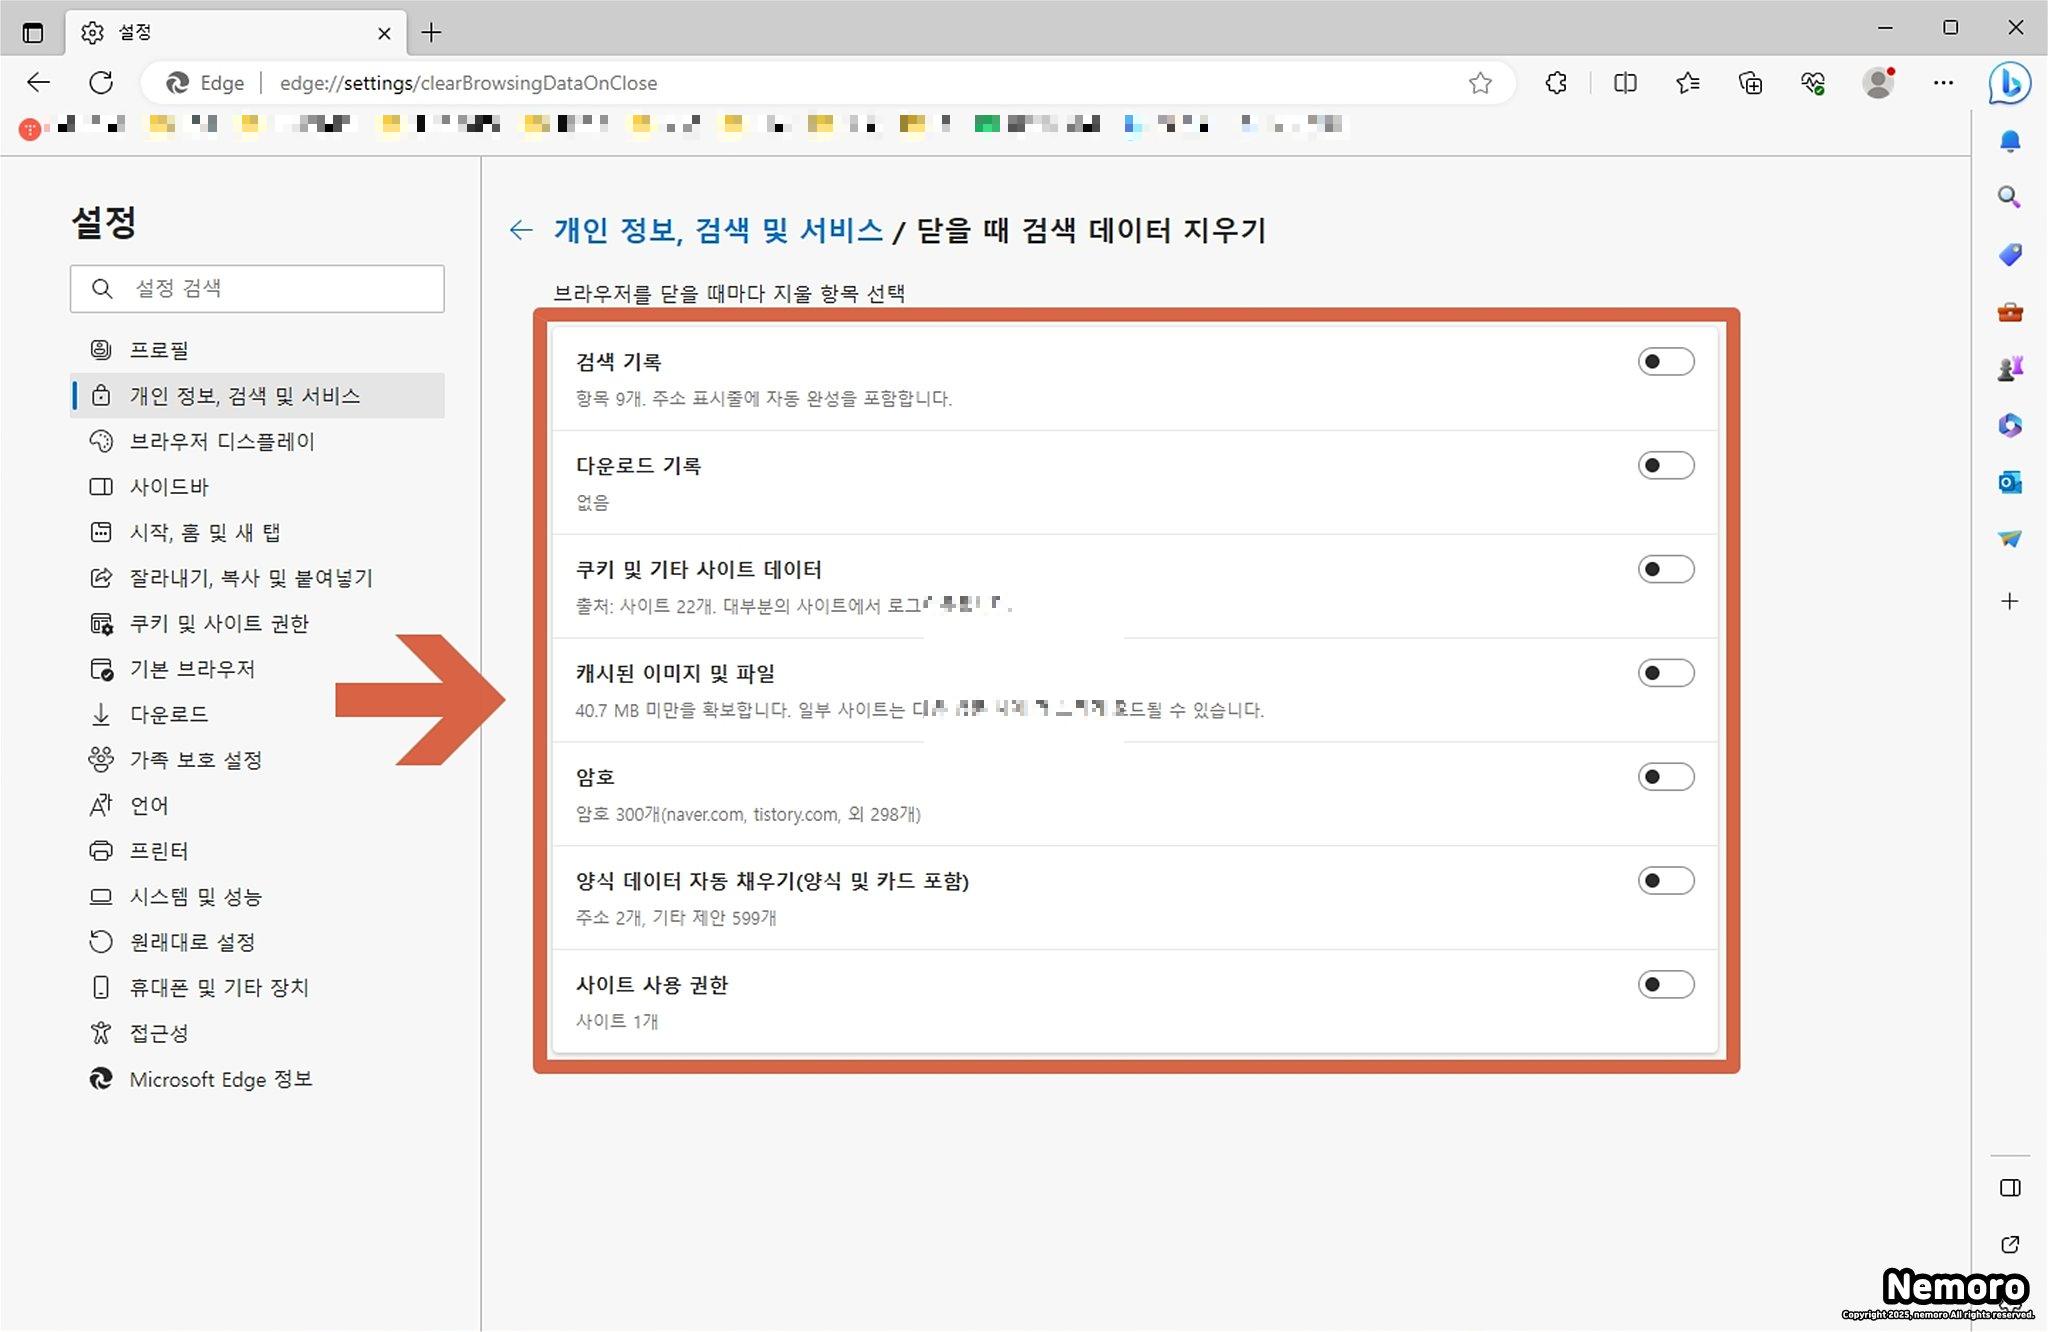Click the Extensions puzzle icon in toolbar
Image resolution: width=2048 pixels, height=1332 pixels.
[1556, 83]
